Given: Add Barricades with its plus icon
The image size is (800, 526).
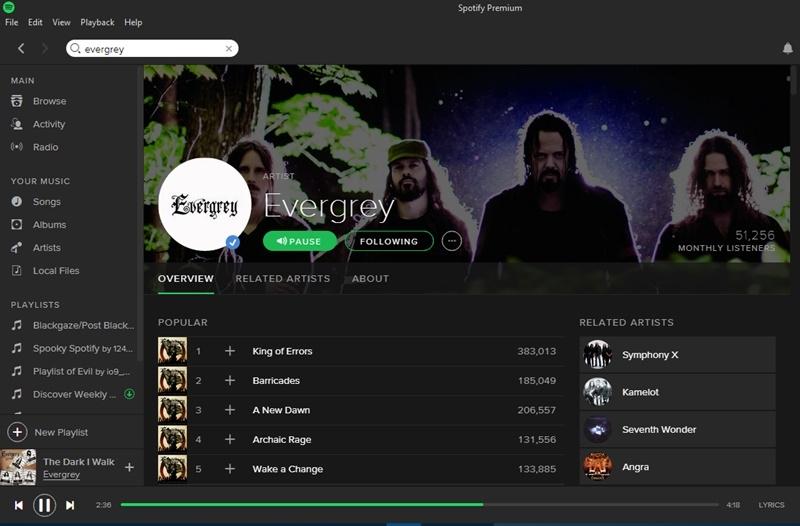Looking at the screenshot, I should (x=230, y=381).
